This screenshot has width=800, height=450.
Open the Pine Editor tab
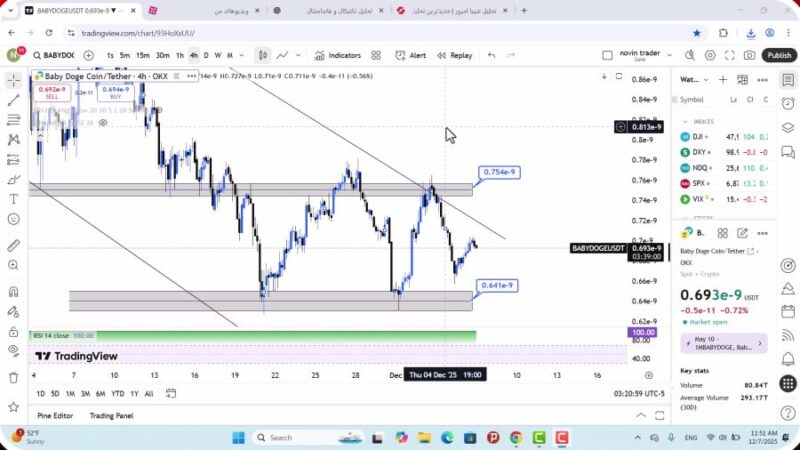[x=55, y=416]
